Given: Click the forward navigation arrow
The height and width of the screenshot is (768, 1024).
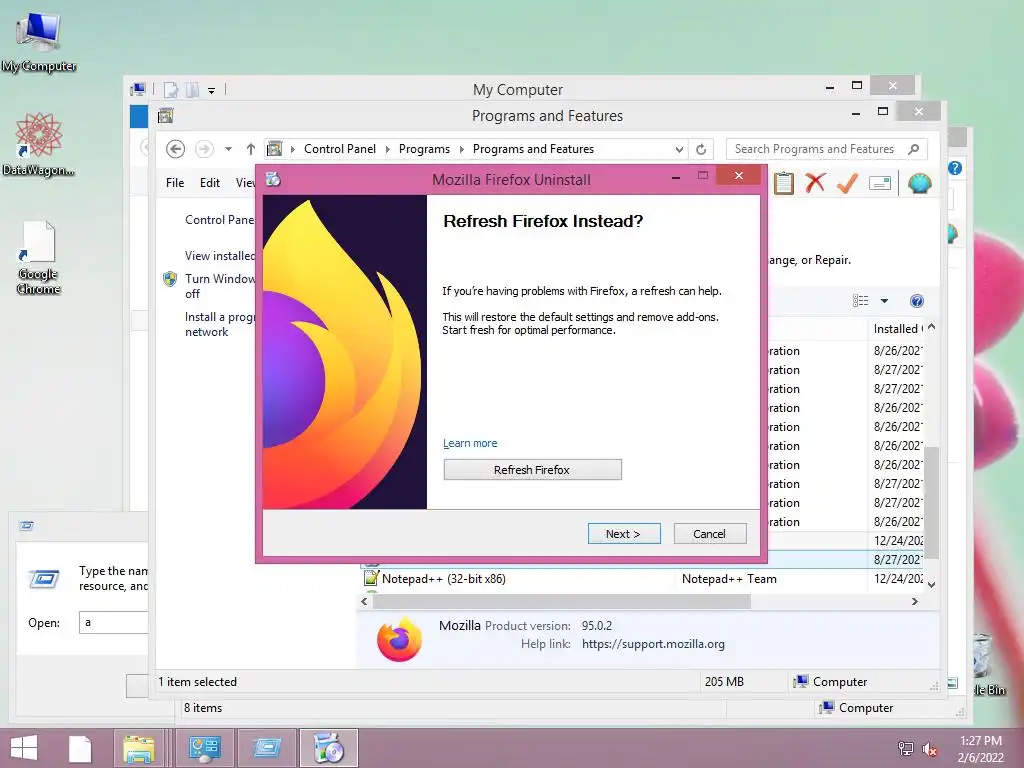Looking at the screenshot, I should (x=204, y=149).
